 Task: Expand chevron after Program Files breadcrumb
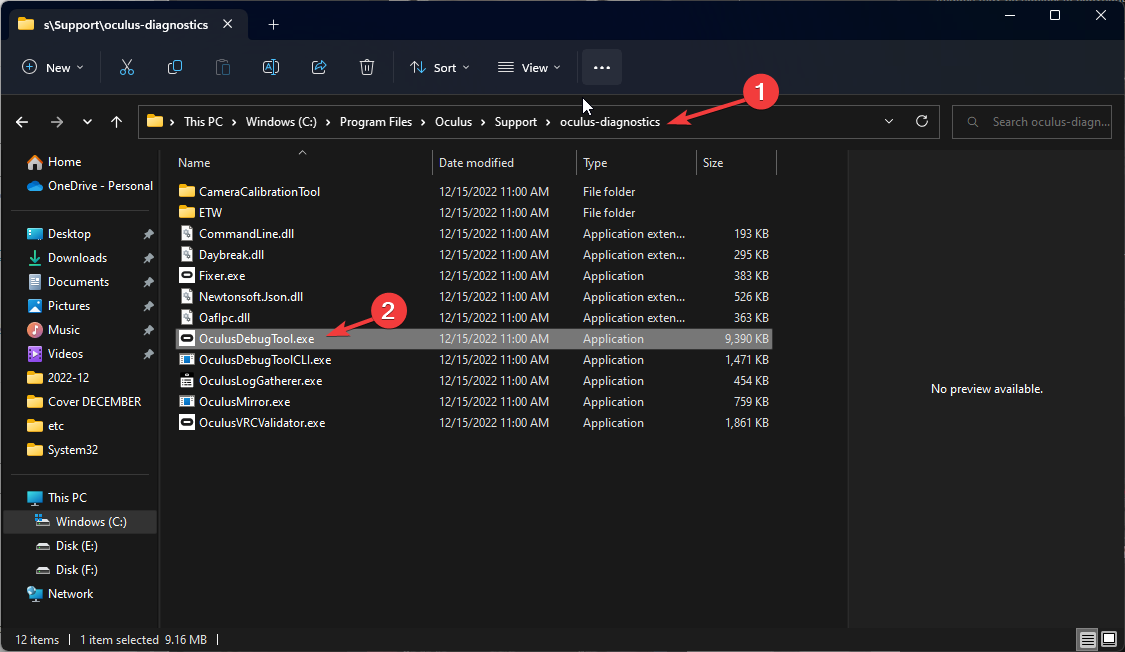423,122
